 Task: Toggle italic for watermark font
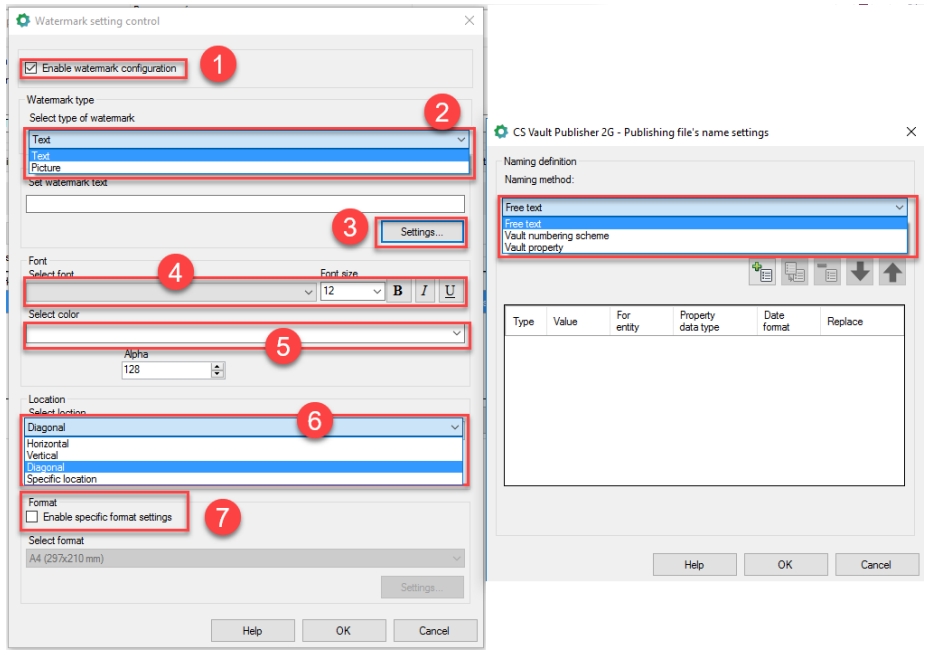pyautogui.click(x=425, y=291)
